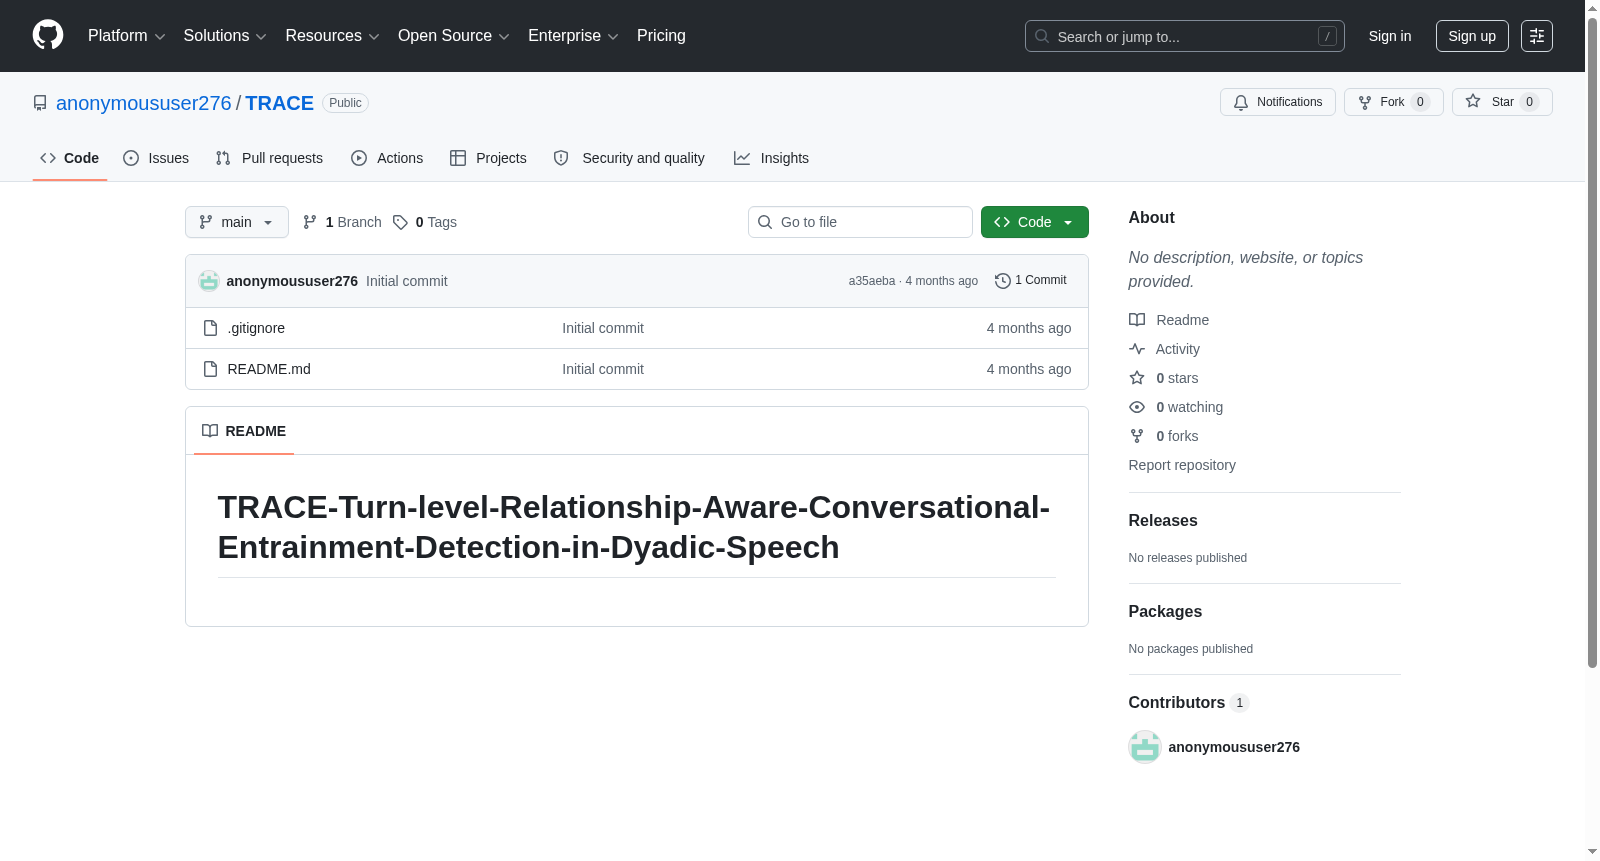The height and width of the screenshot is (861, 1600).
Task: Switch to the Actions tab
Action: point(387,158)
